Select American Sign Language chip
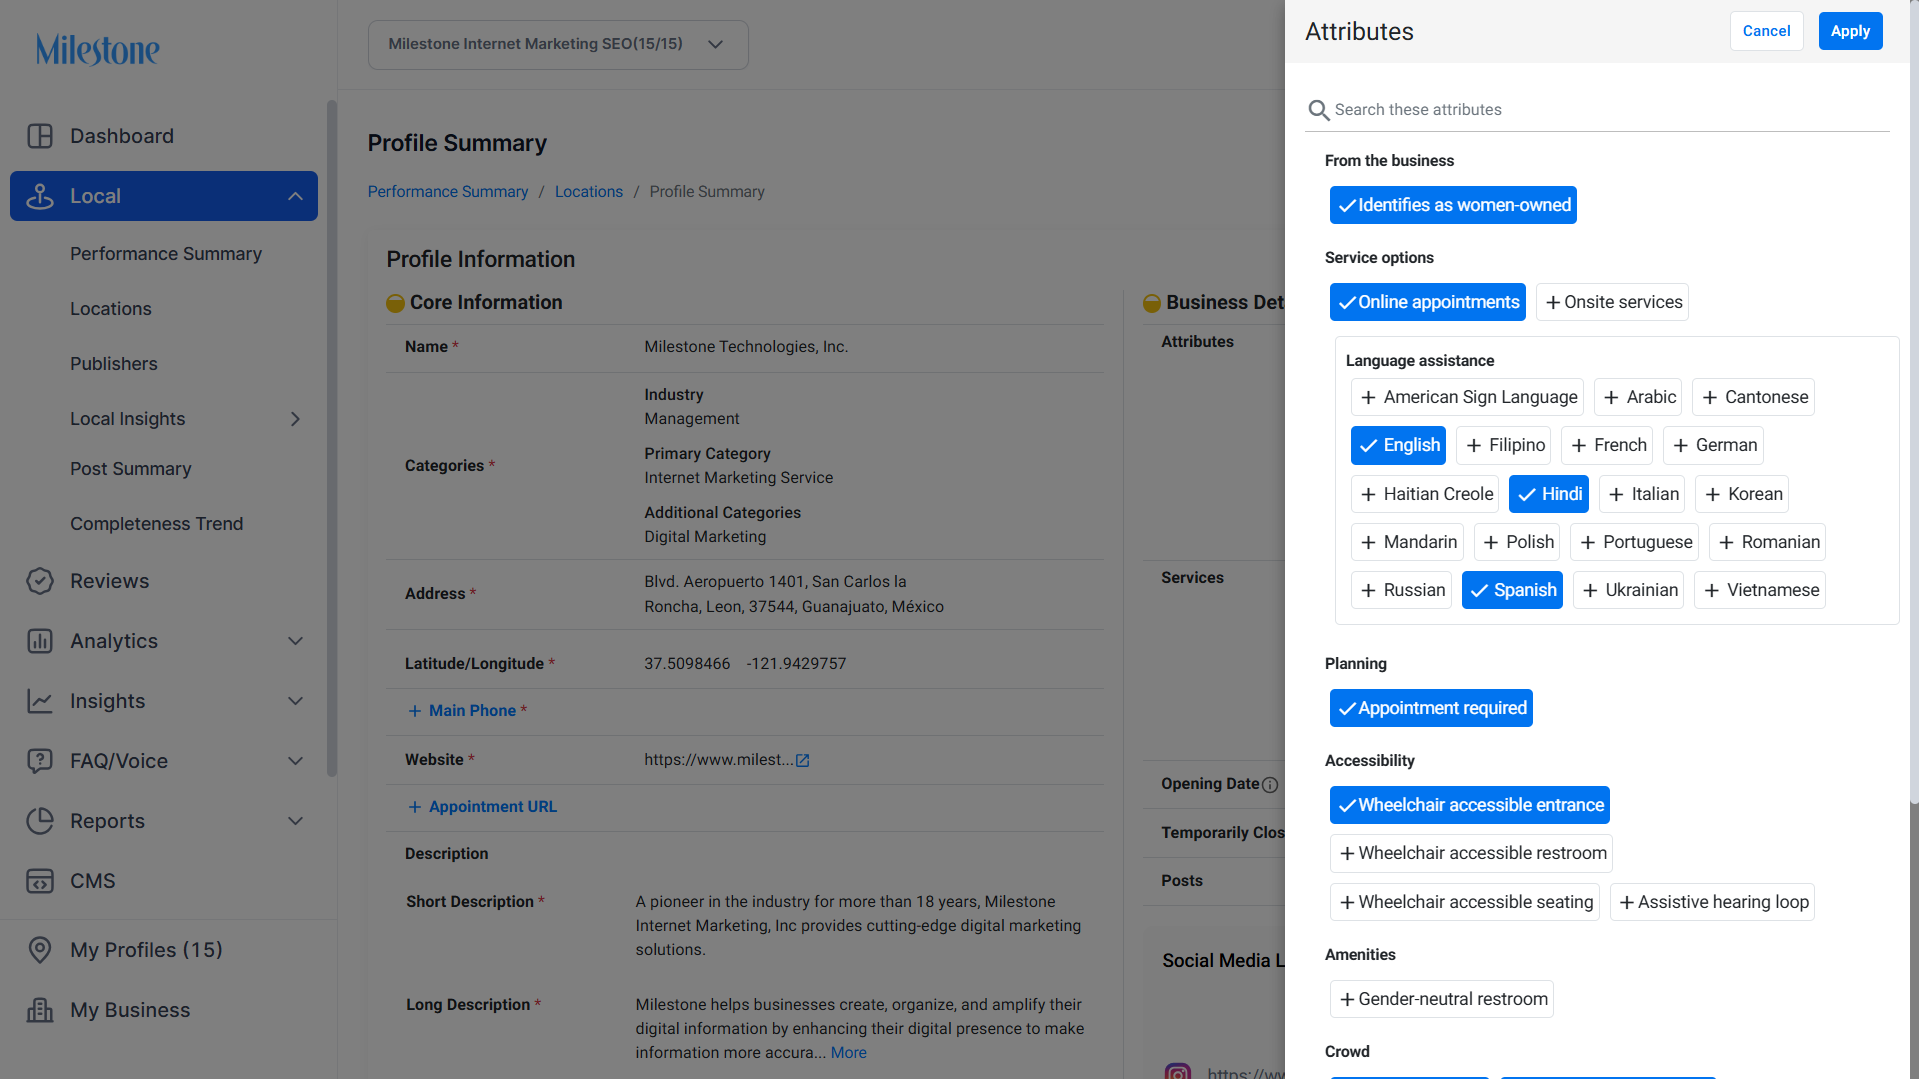Image resolution: width=1919 pixels, height=1079 pixels. coord(1467,397)
